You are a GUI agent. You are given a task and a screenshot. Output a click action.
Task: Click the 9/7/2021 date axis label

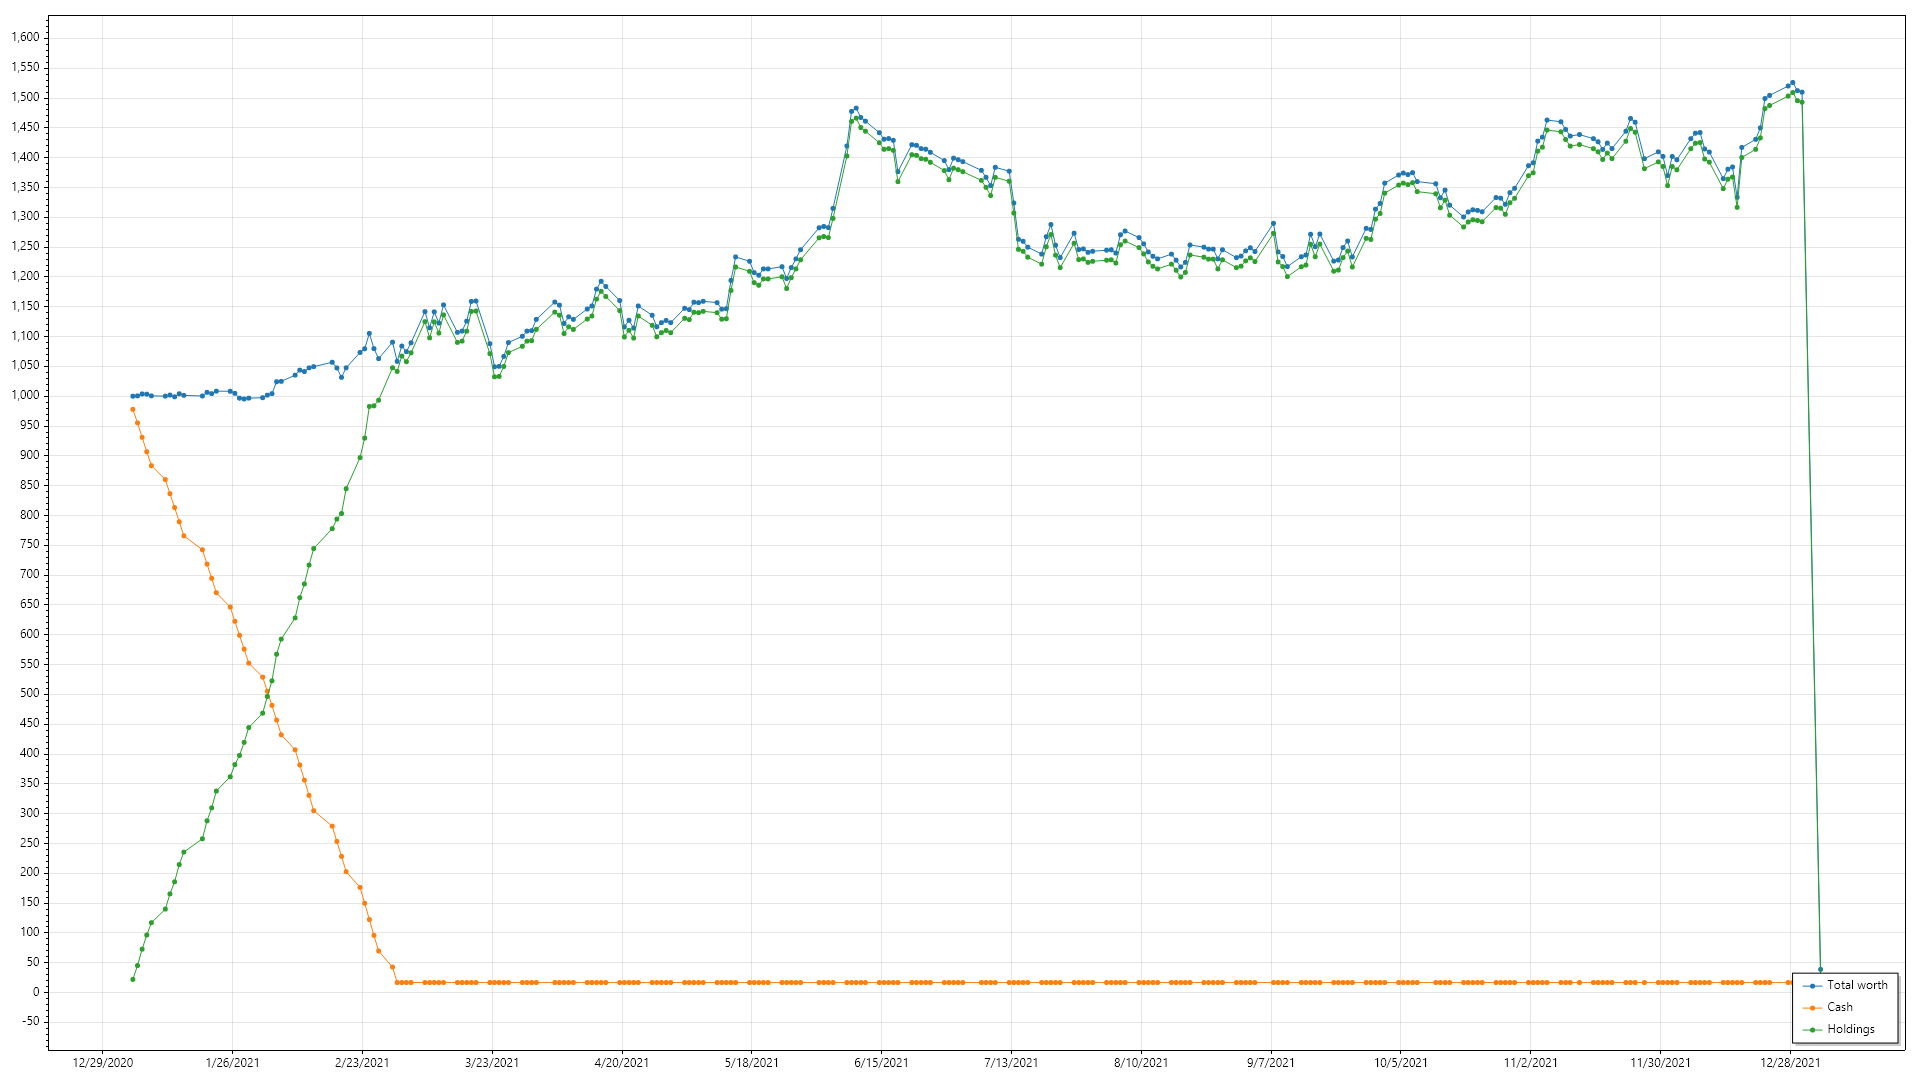(x=1271, y=1063)
